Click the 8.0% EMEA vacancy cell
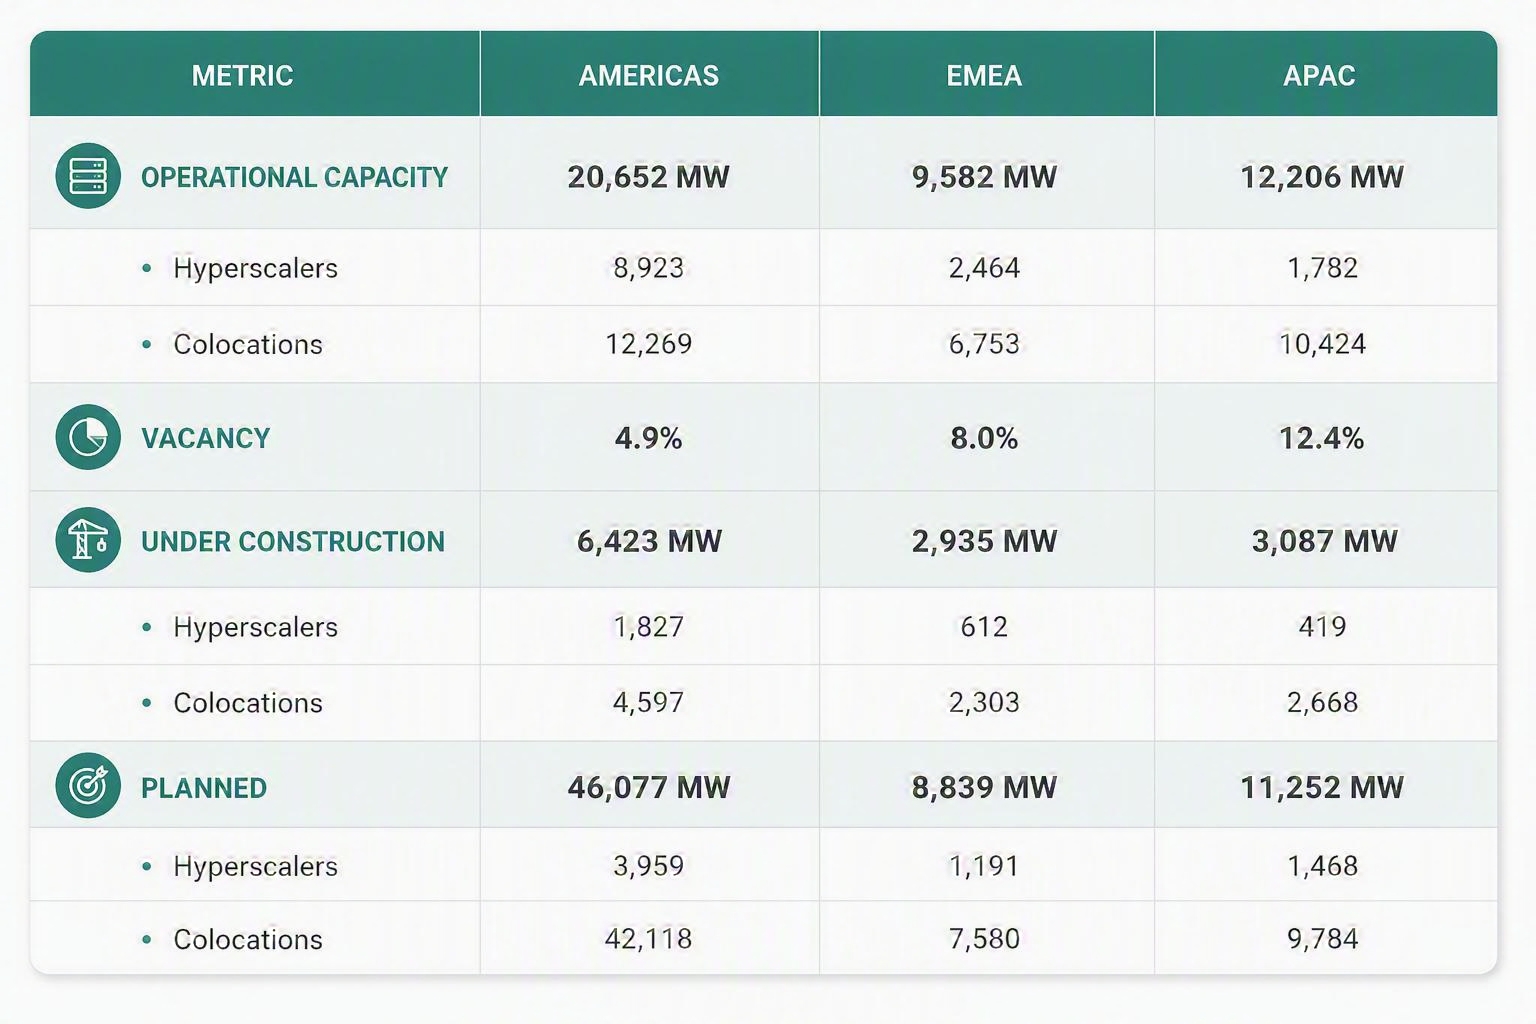The height and width of the screenshot is (1024, 1536). (x=985, y=438)
